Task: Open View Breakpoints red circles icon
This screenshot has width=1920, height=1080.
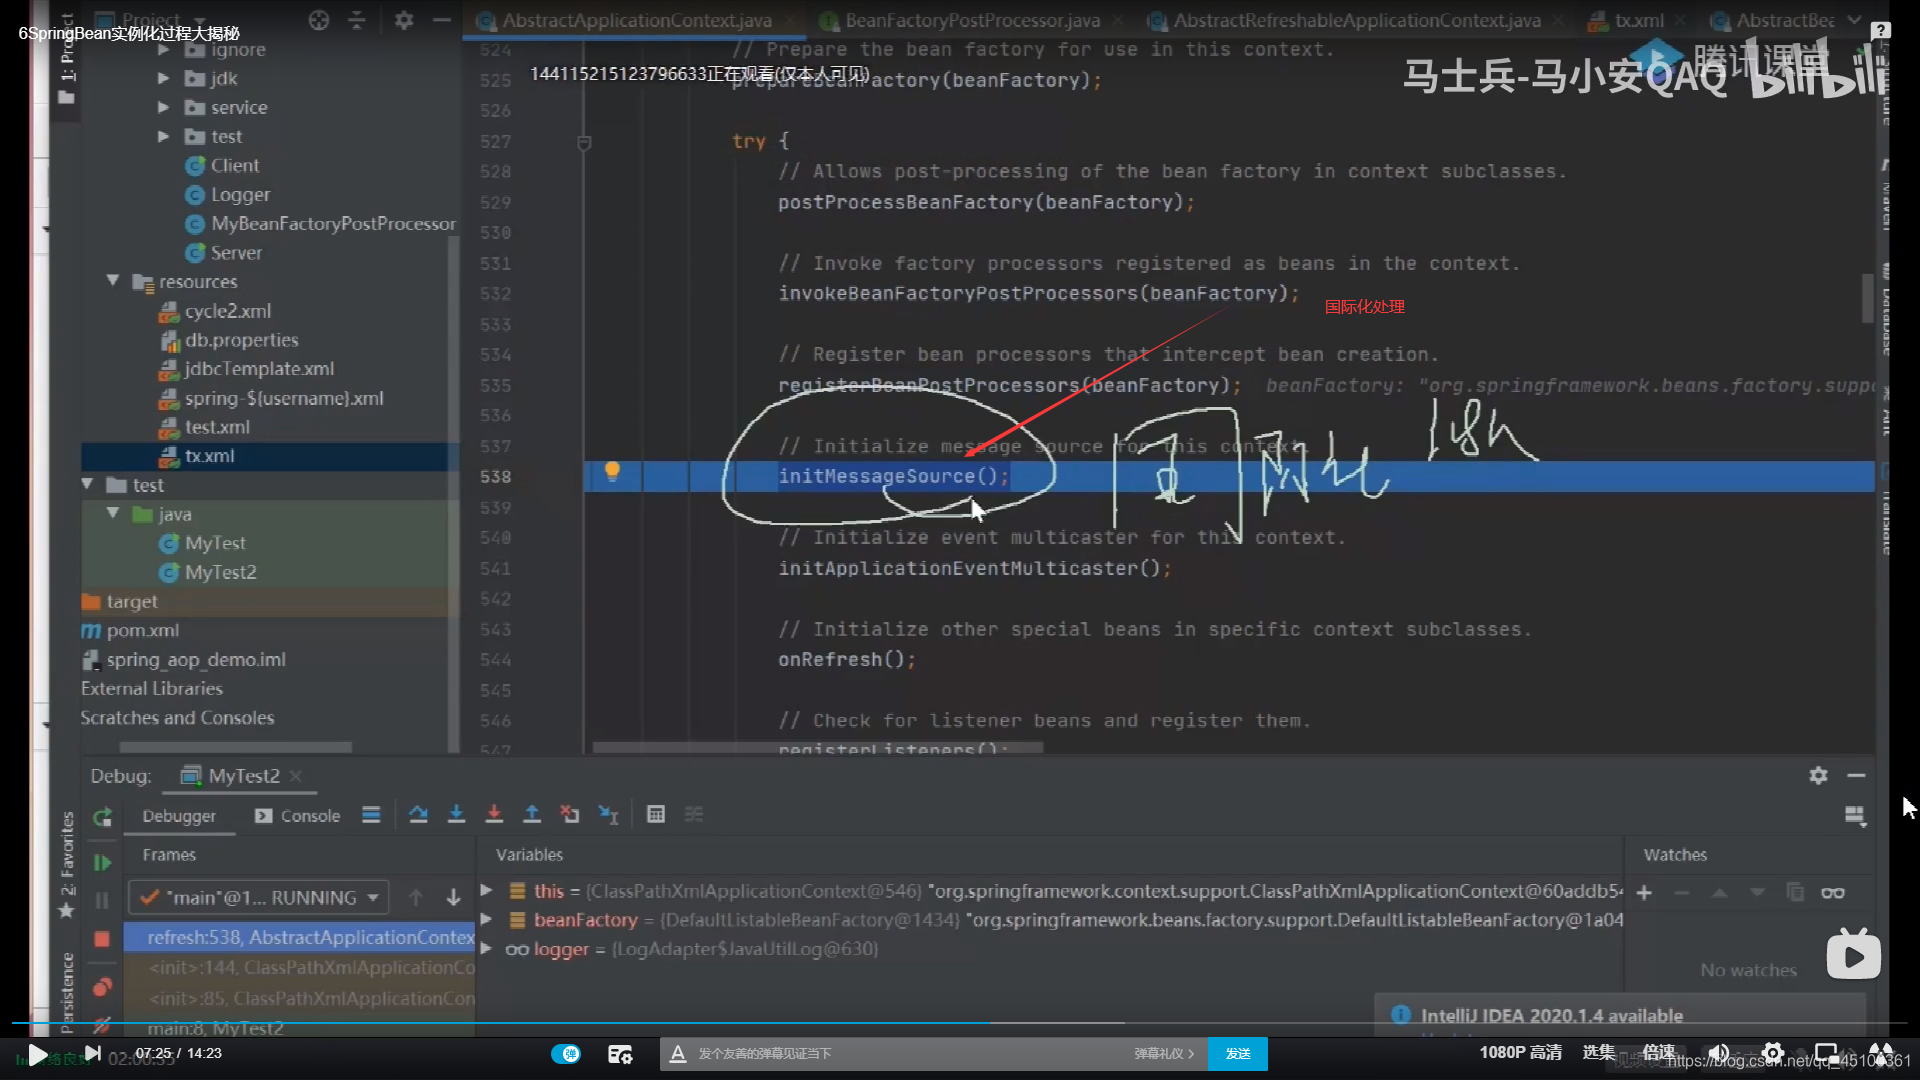Action: (102, 987)
